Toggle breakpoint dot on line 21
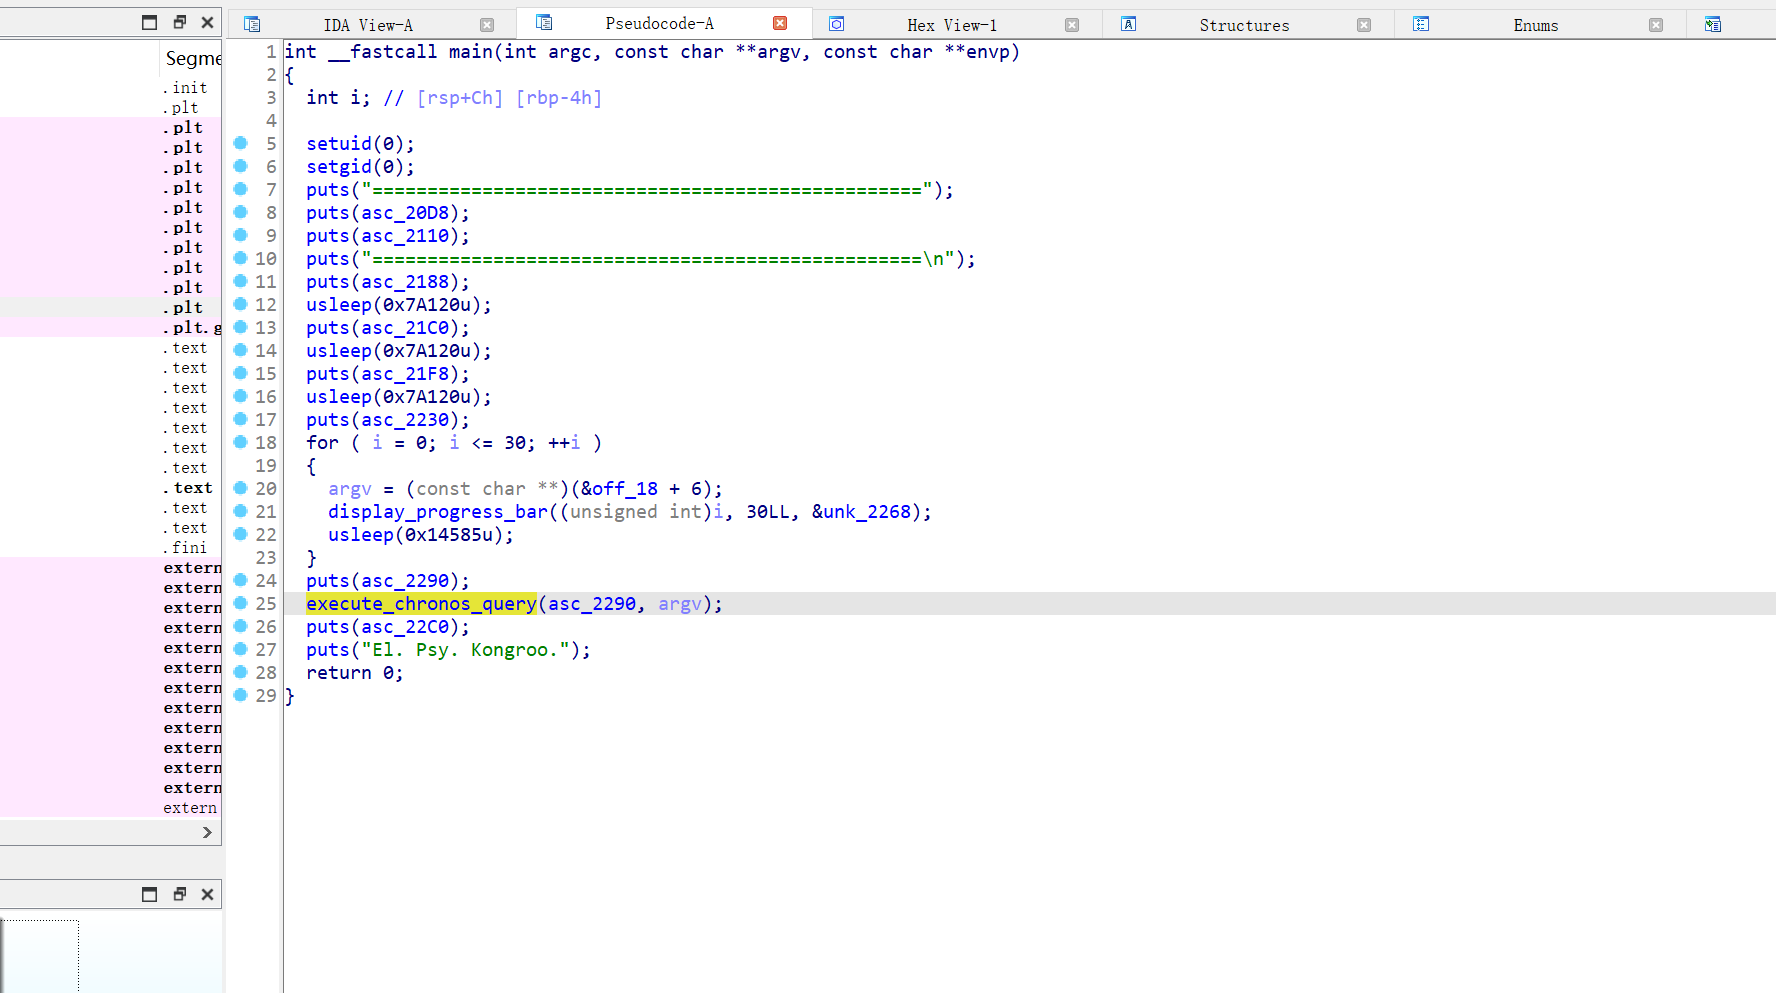1776x993 pixels. (x=240, y=511)
